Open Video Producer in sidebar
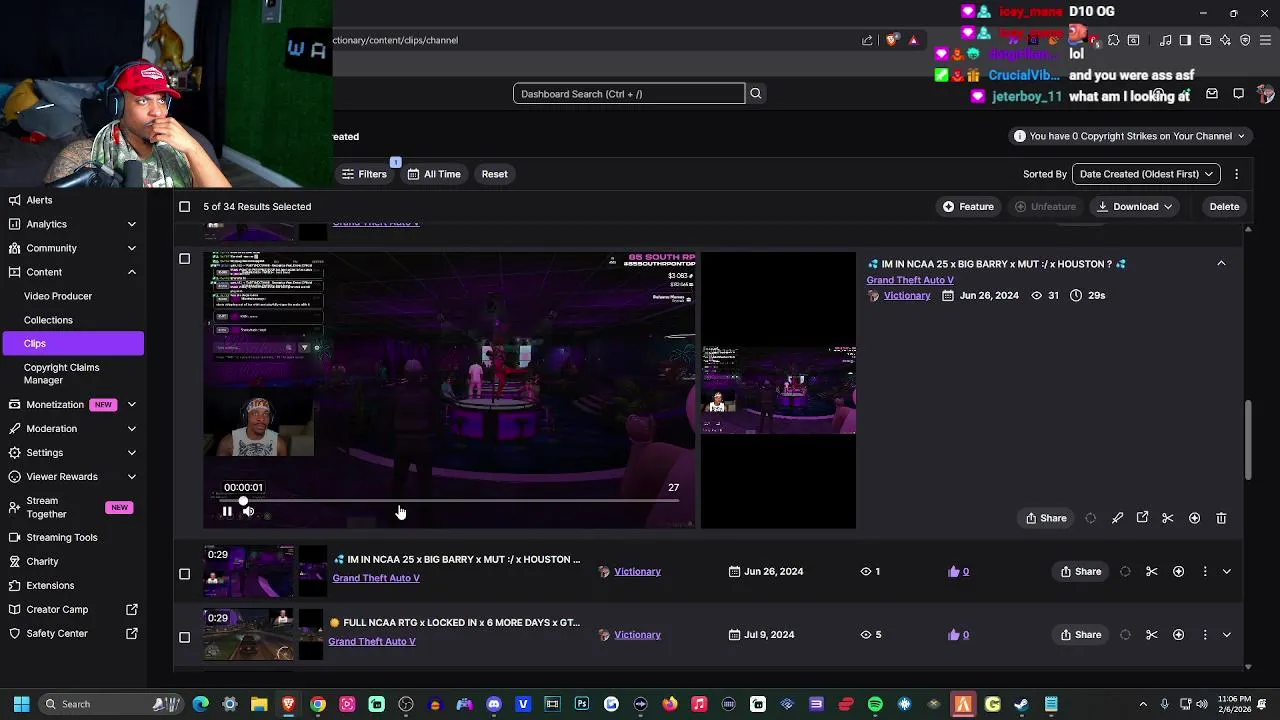1280x720 pixels. coord(58,296)
